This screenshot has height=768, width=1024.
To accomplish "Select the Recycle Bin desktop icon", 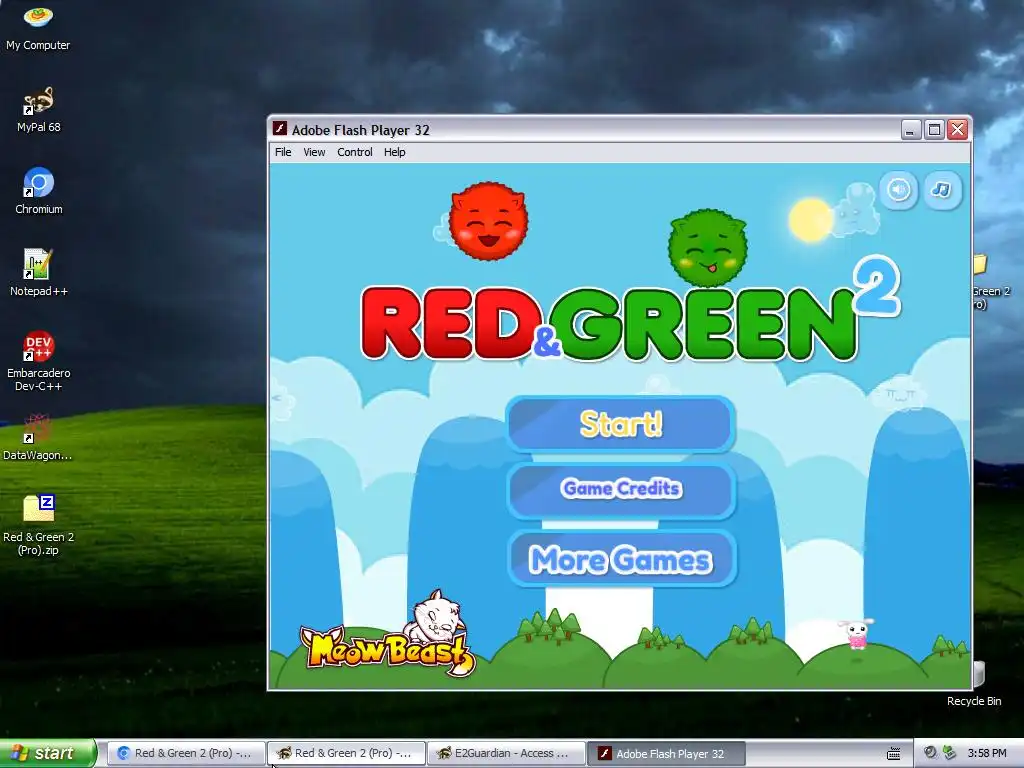I will (x=974, y=684).
